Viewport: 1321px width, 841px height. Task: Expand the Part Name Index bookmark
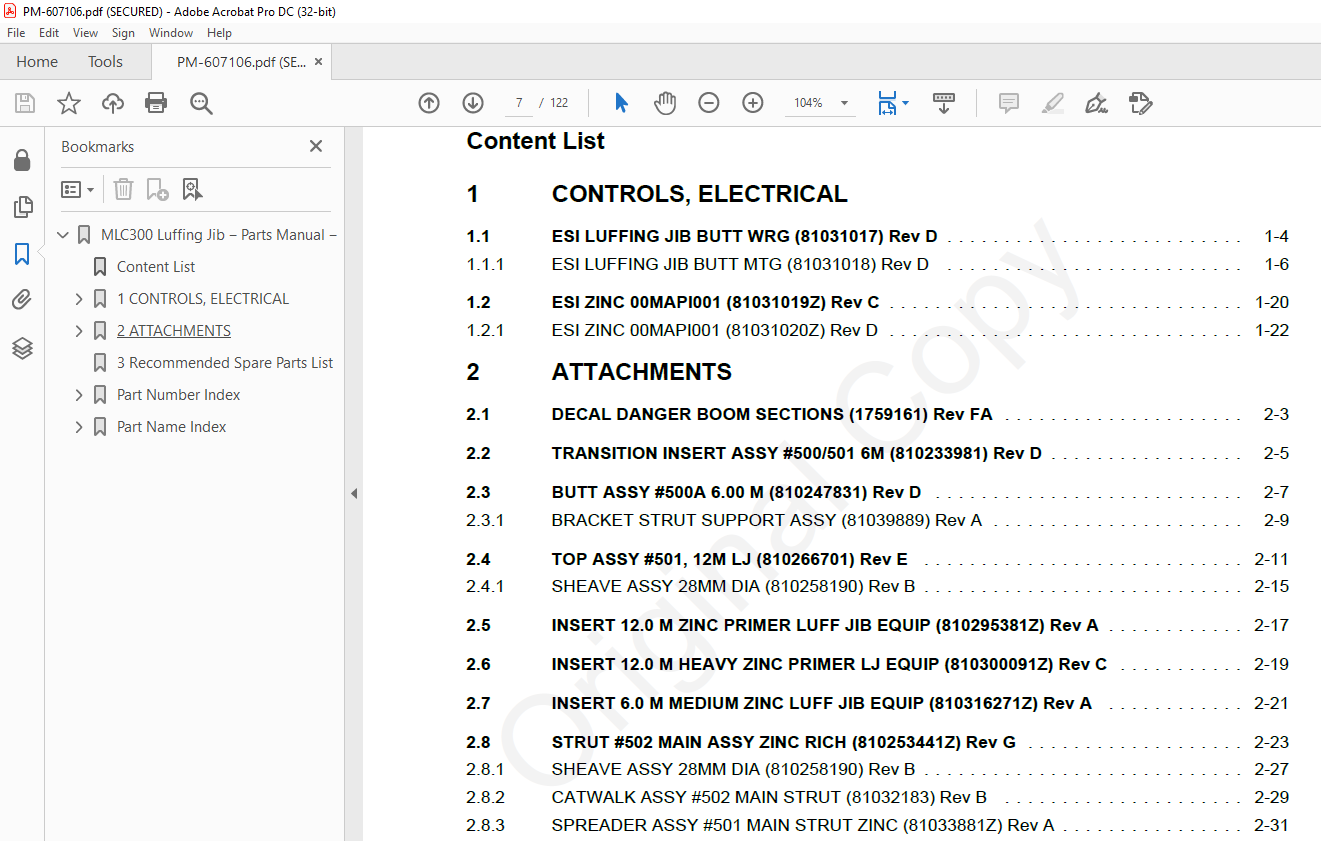coord(80,427)
